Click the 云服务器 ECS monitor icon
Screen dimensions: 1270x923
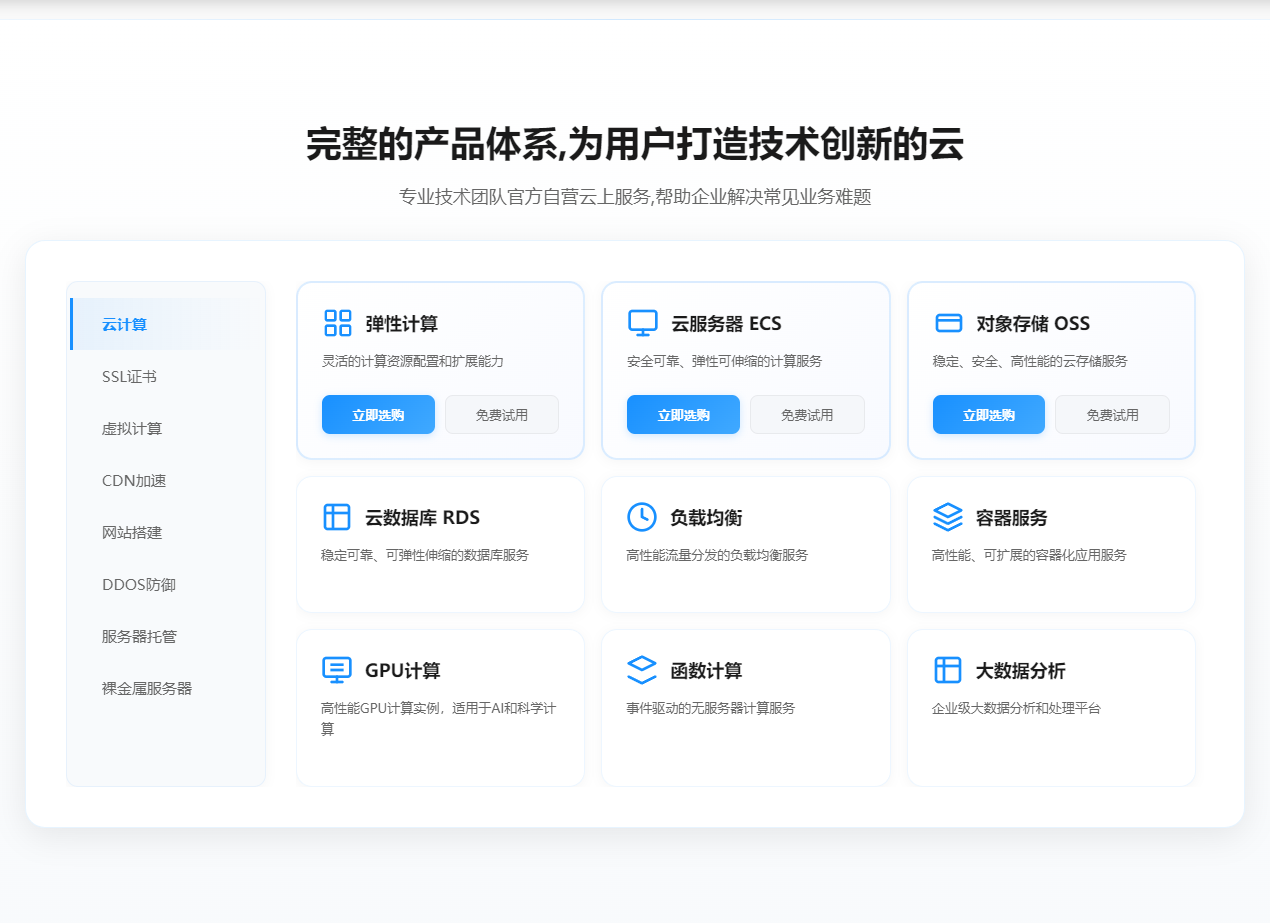(x=645, y=322)
